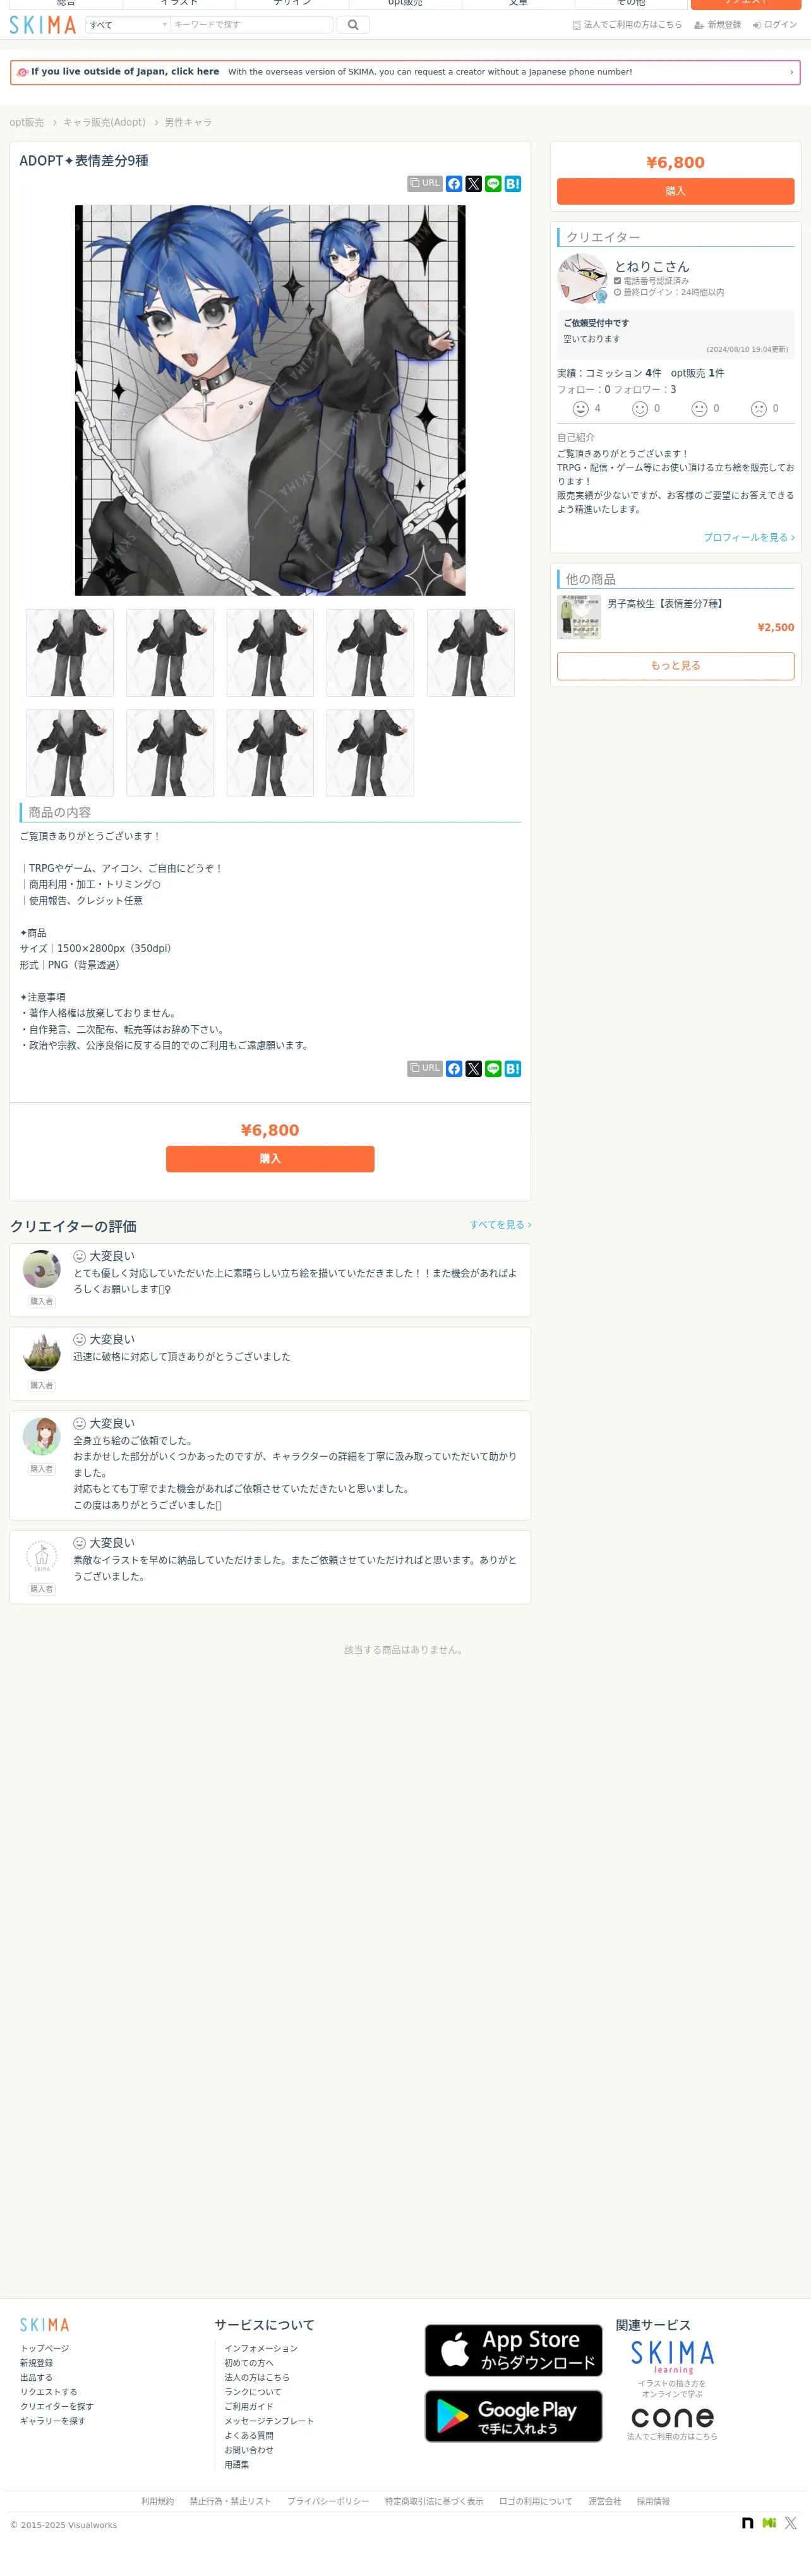Open プロフィールを見る link
The height and width of the screenshot is (2576, 811).
(x=749, y=537)
